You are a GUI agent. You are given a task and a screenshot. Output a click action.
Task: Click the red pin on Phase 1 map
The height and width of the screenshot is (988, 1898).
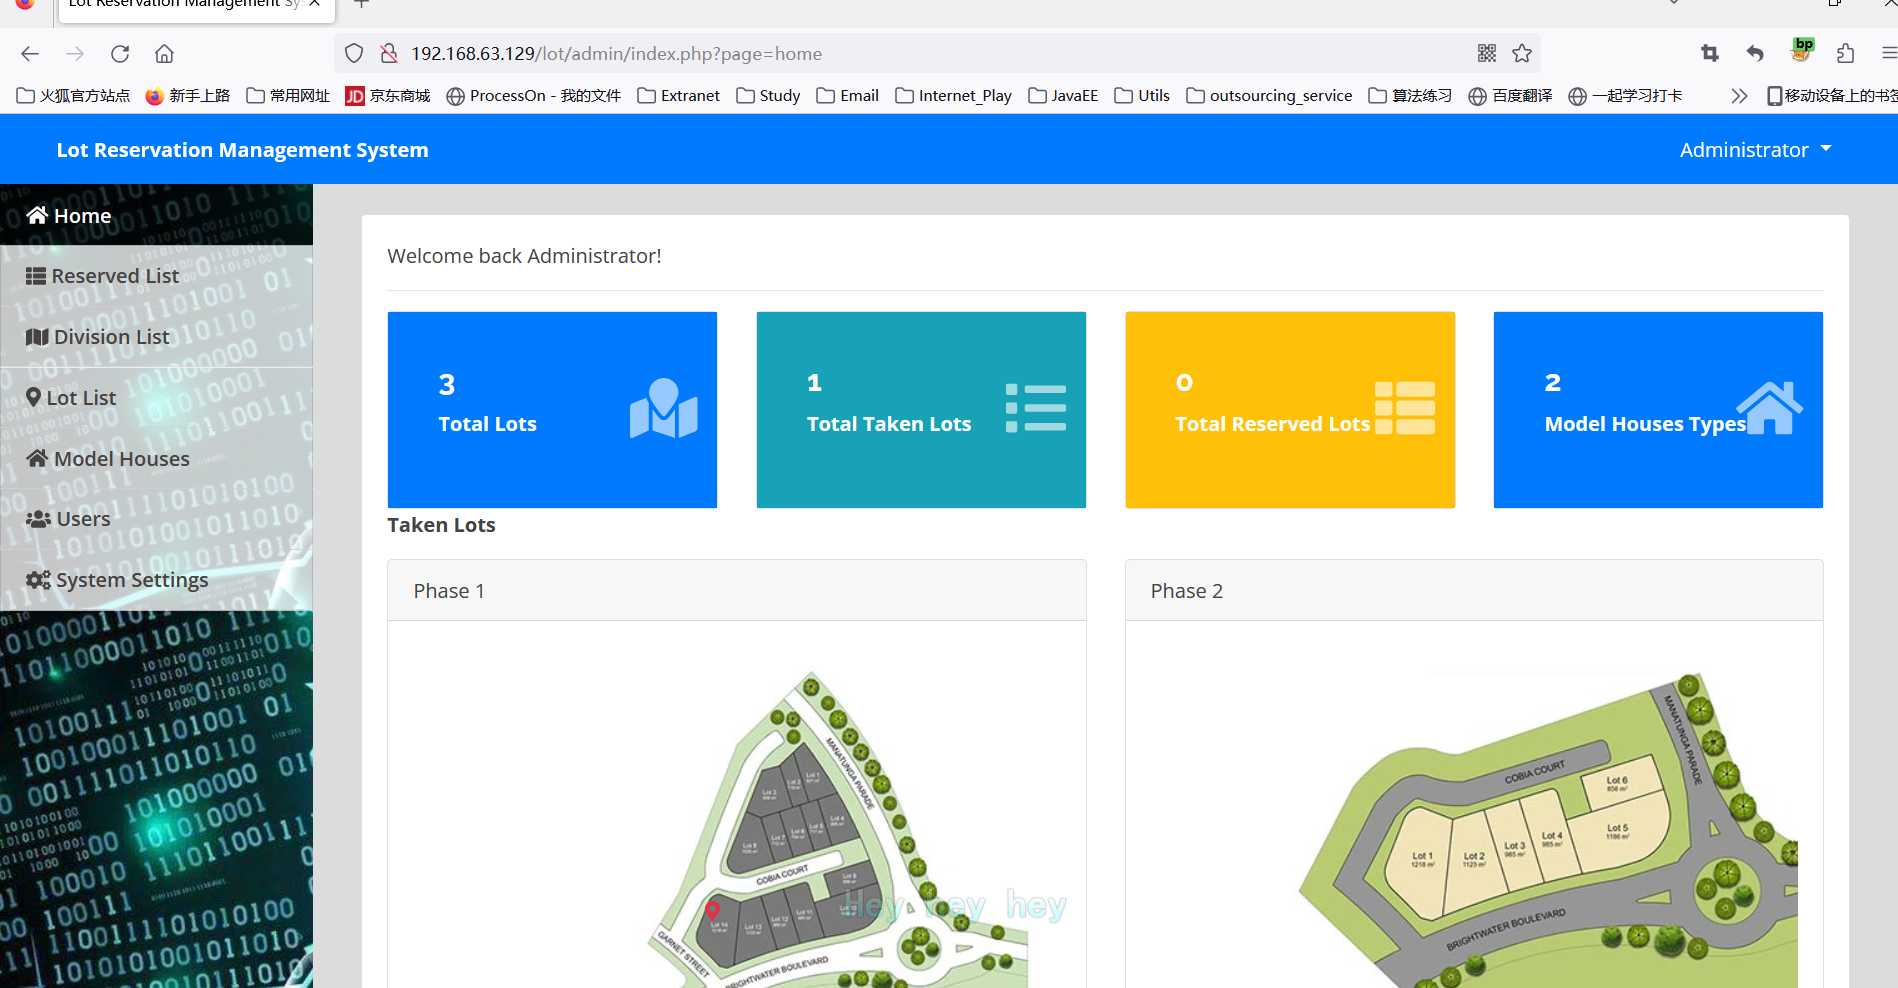click(713, 910)
